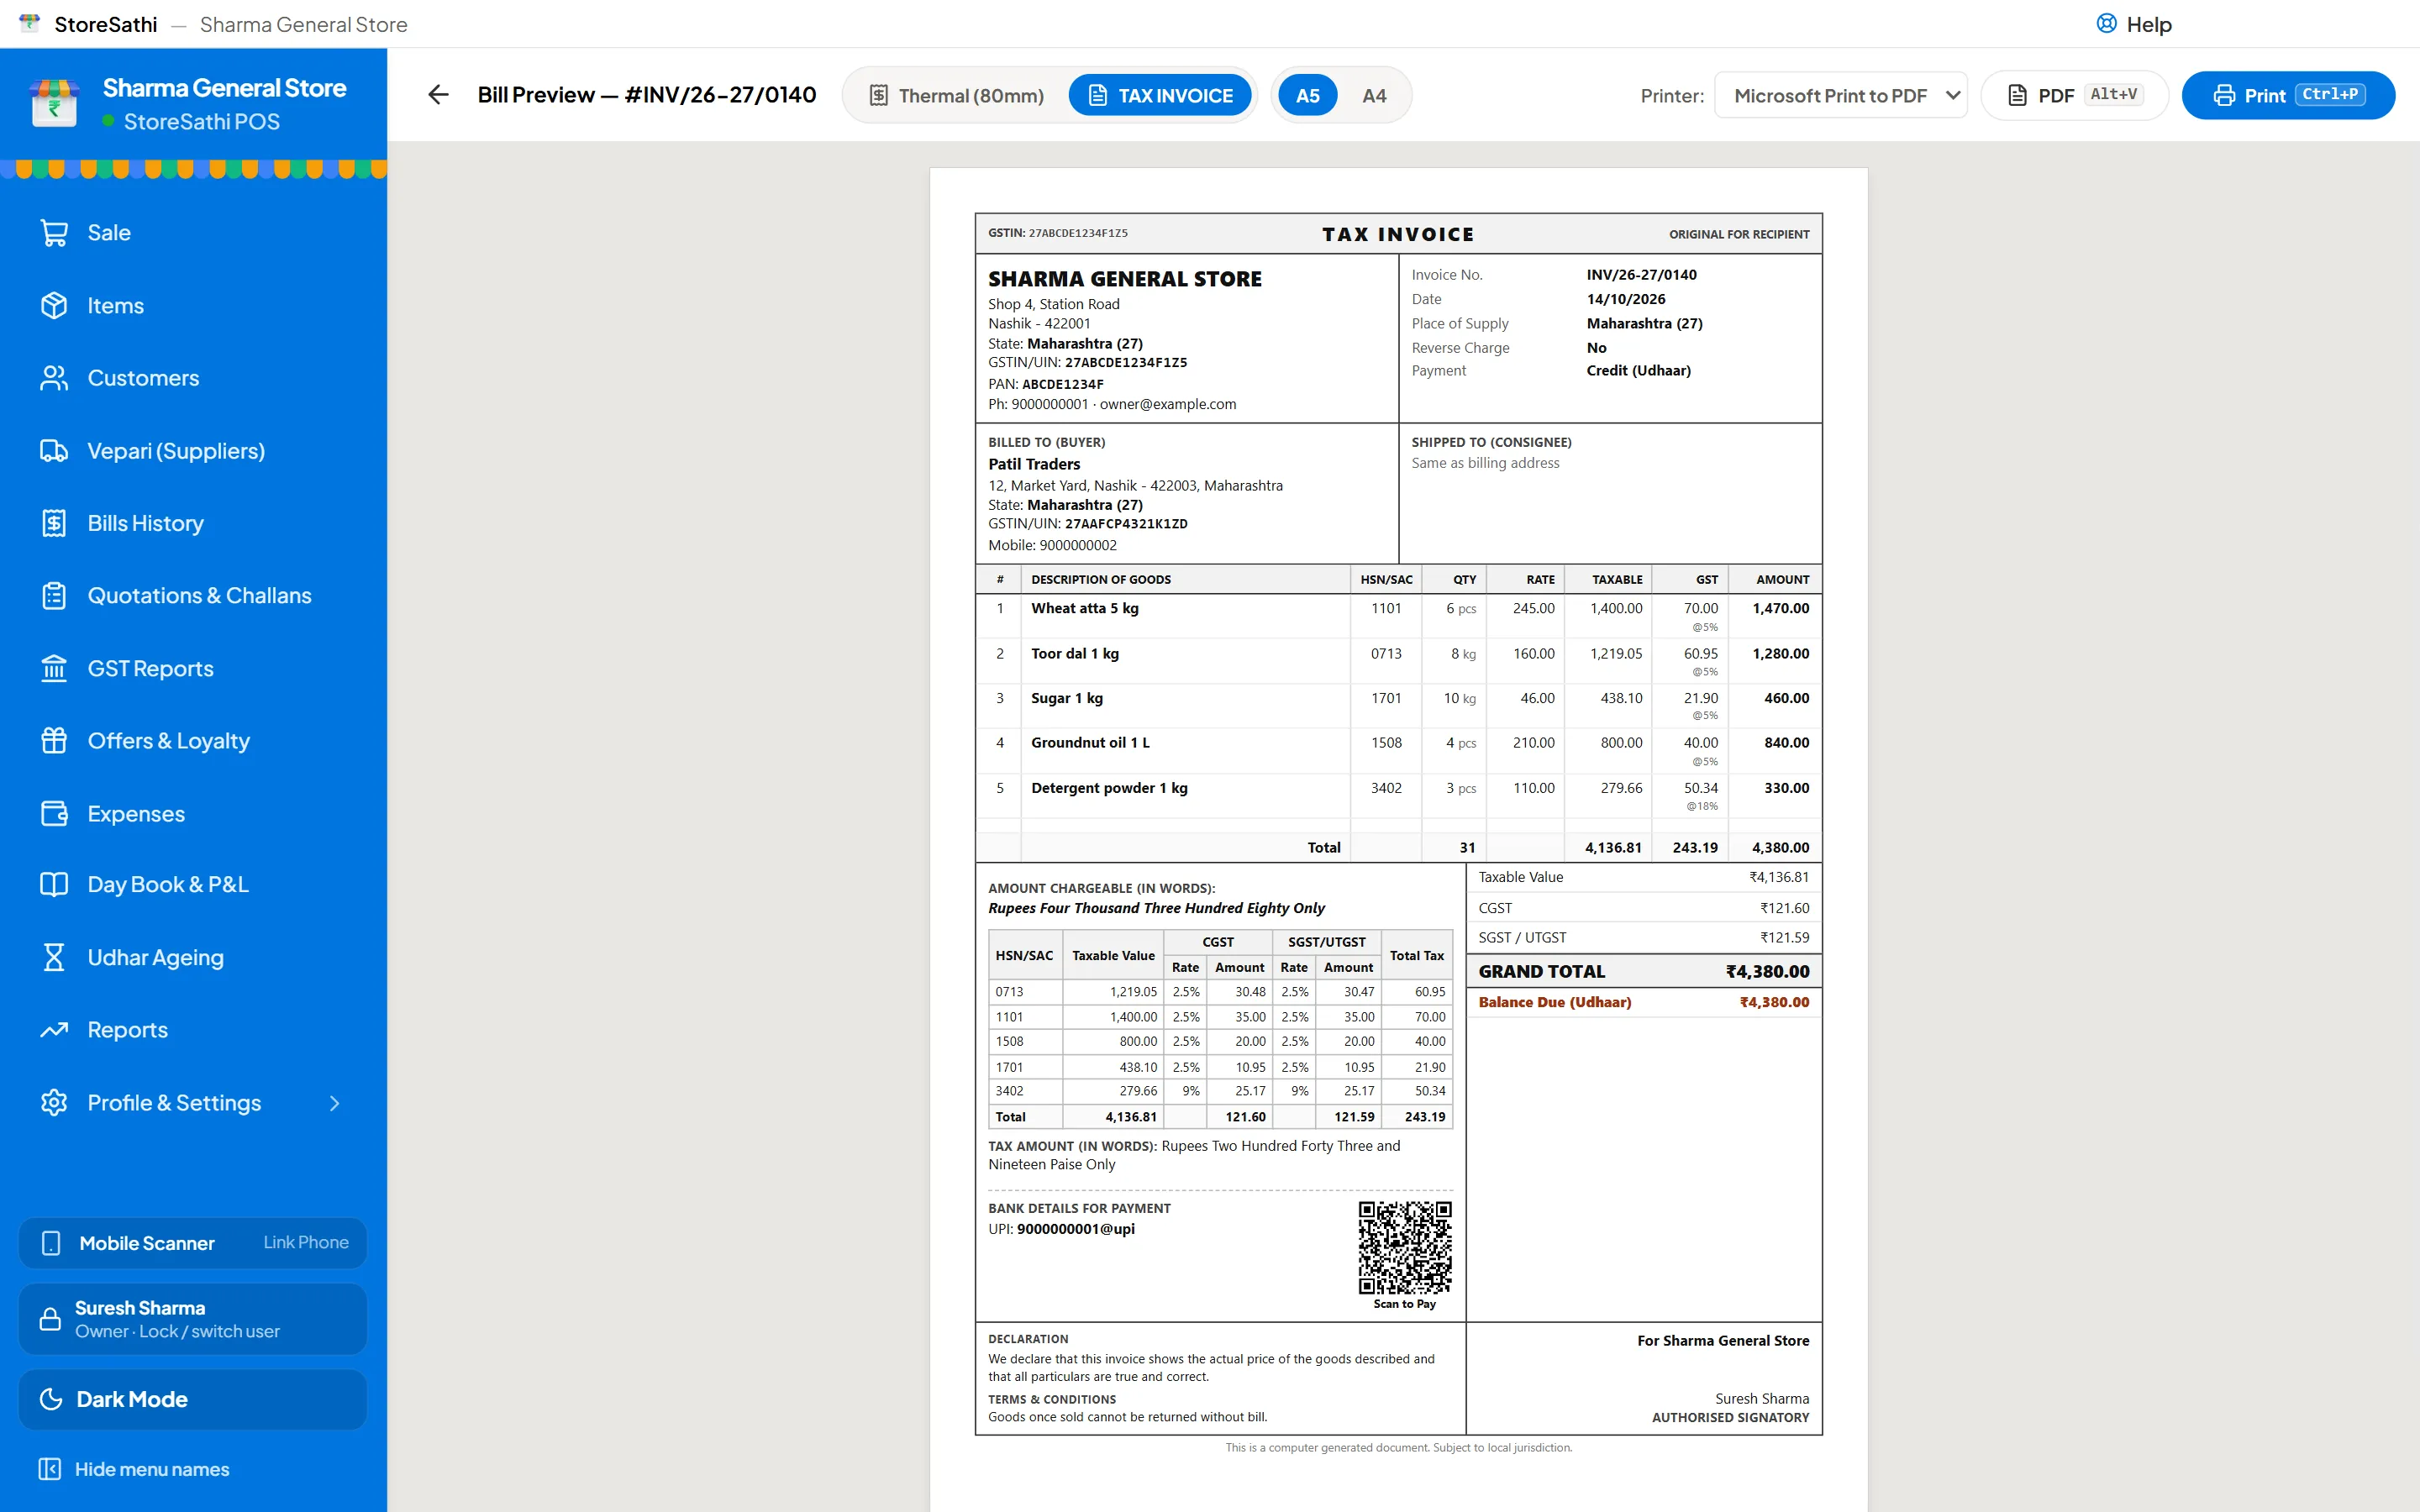2420x1512 pixels.
Task: Open the Offers & Loyalty gift icon
Action: (54, 741)
